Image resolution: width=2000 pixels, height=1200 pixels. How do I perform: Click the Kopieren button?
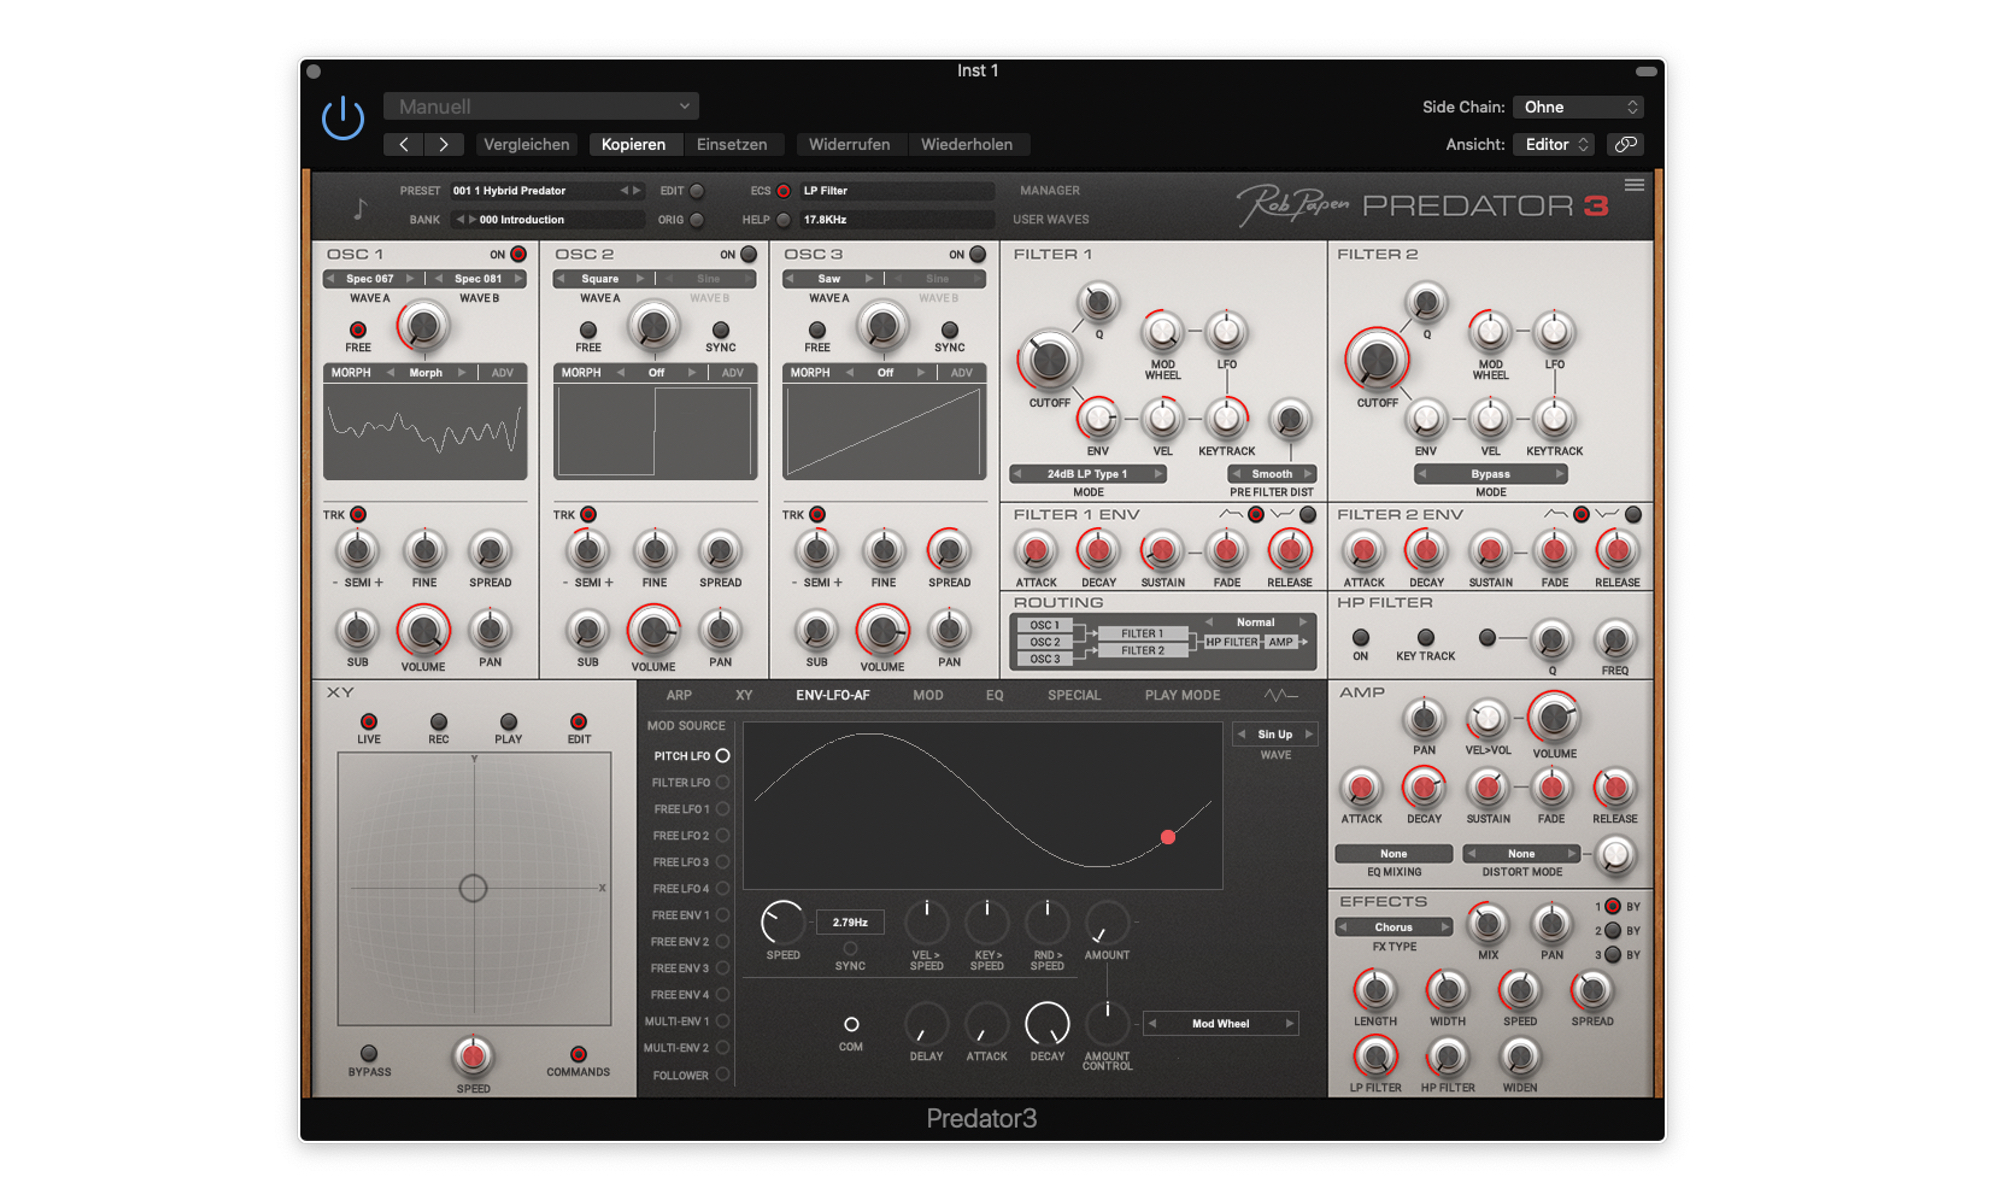634,144
